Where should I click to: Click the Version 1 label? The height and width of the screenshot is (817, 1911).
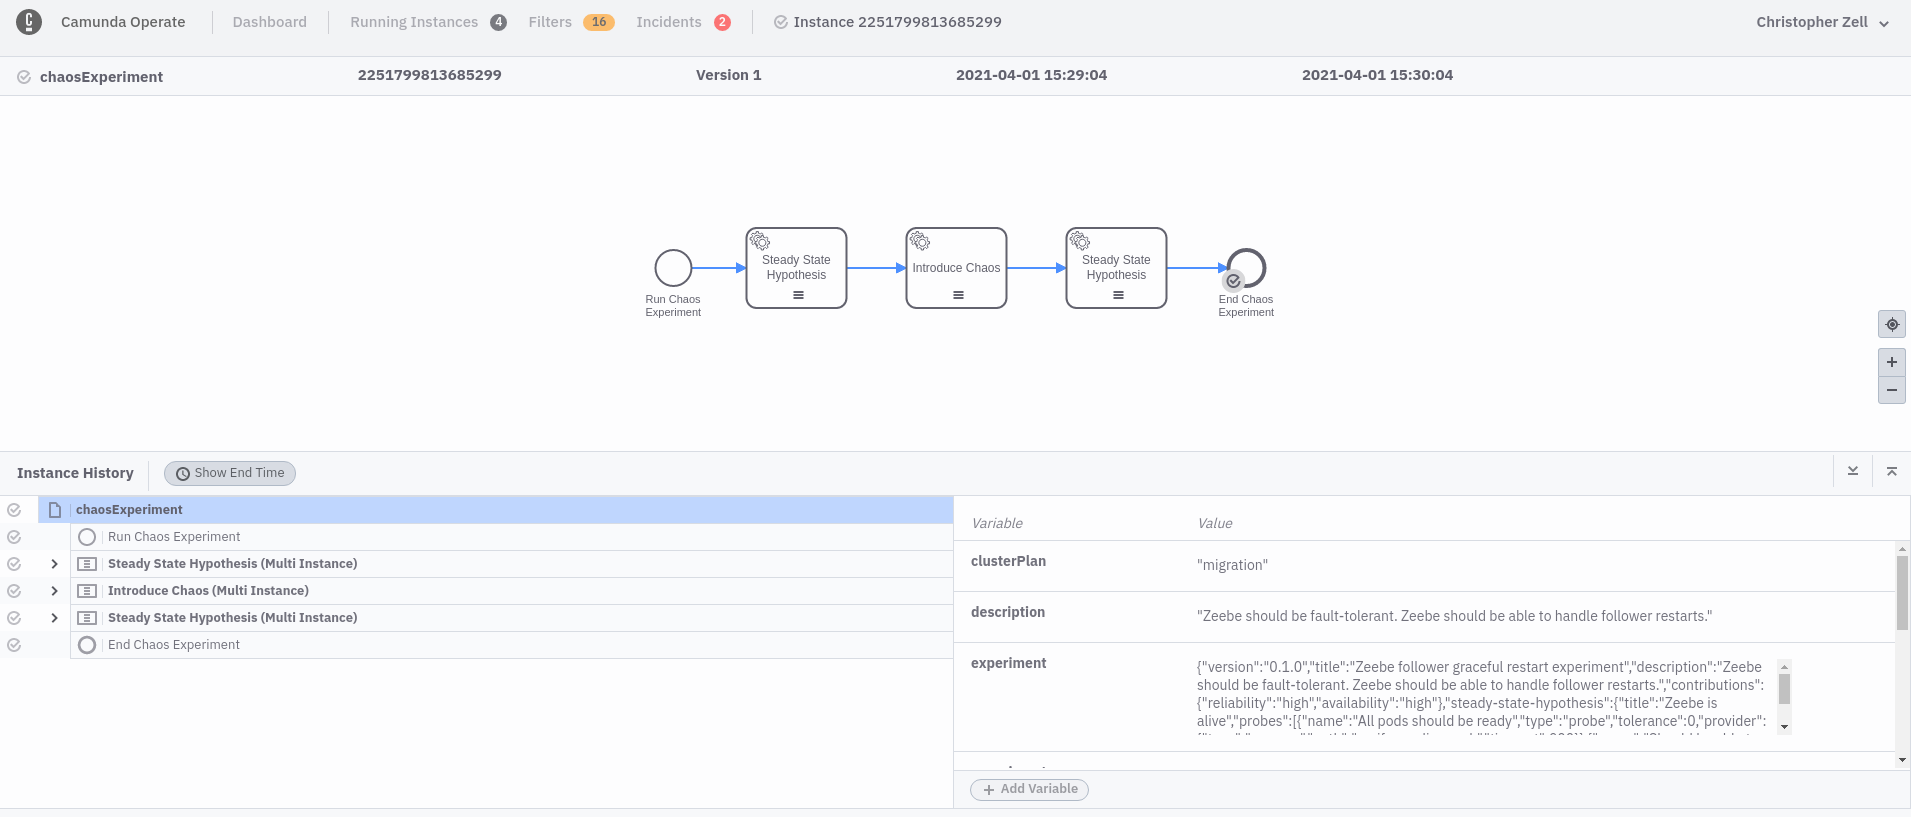728,75
